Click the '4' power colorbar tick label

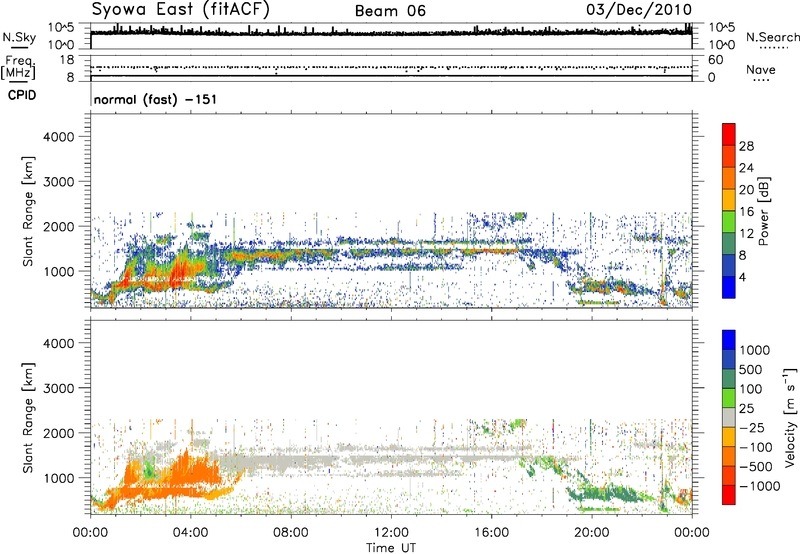742,278
